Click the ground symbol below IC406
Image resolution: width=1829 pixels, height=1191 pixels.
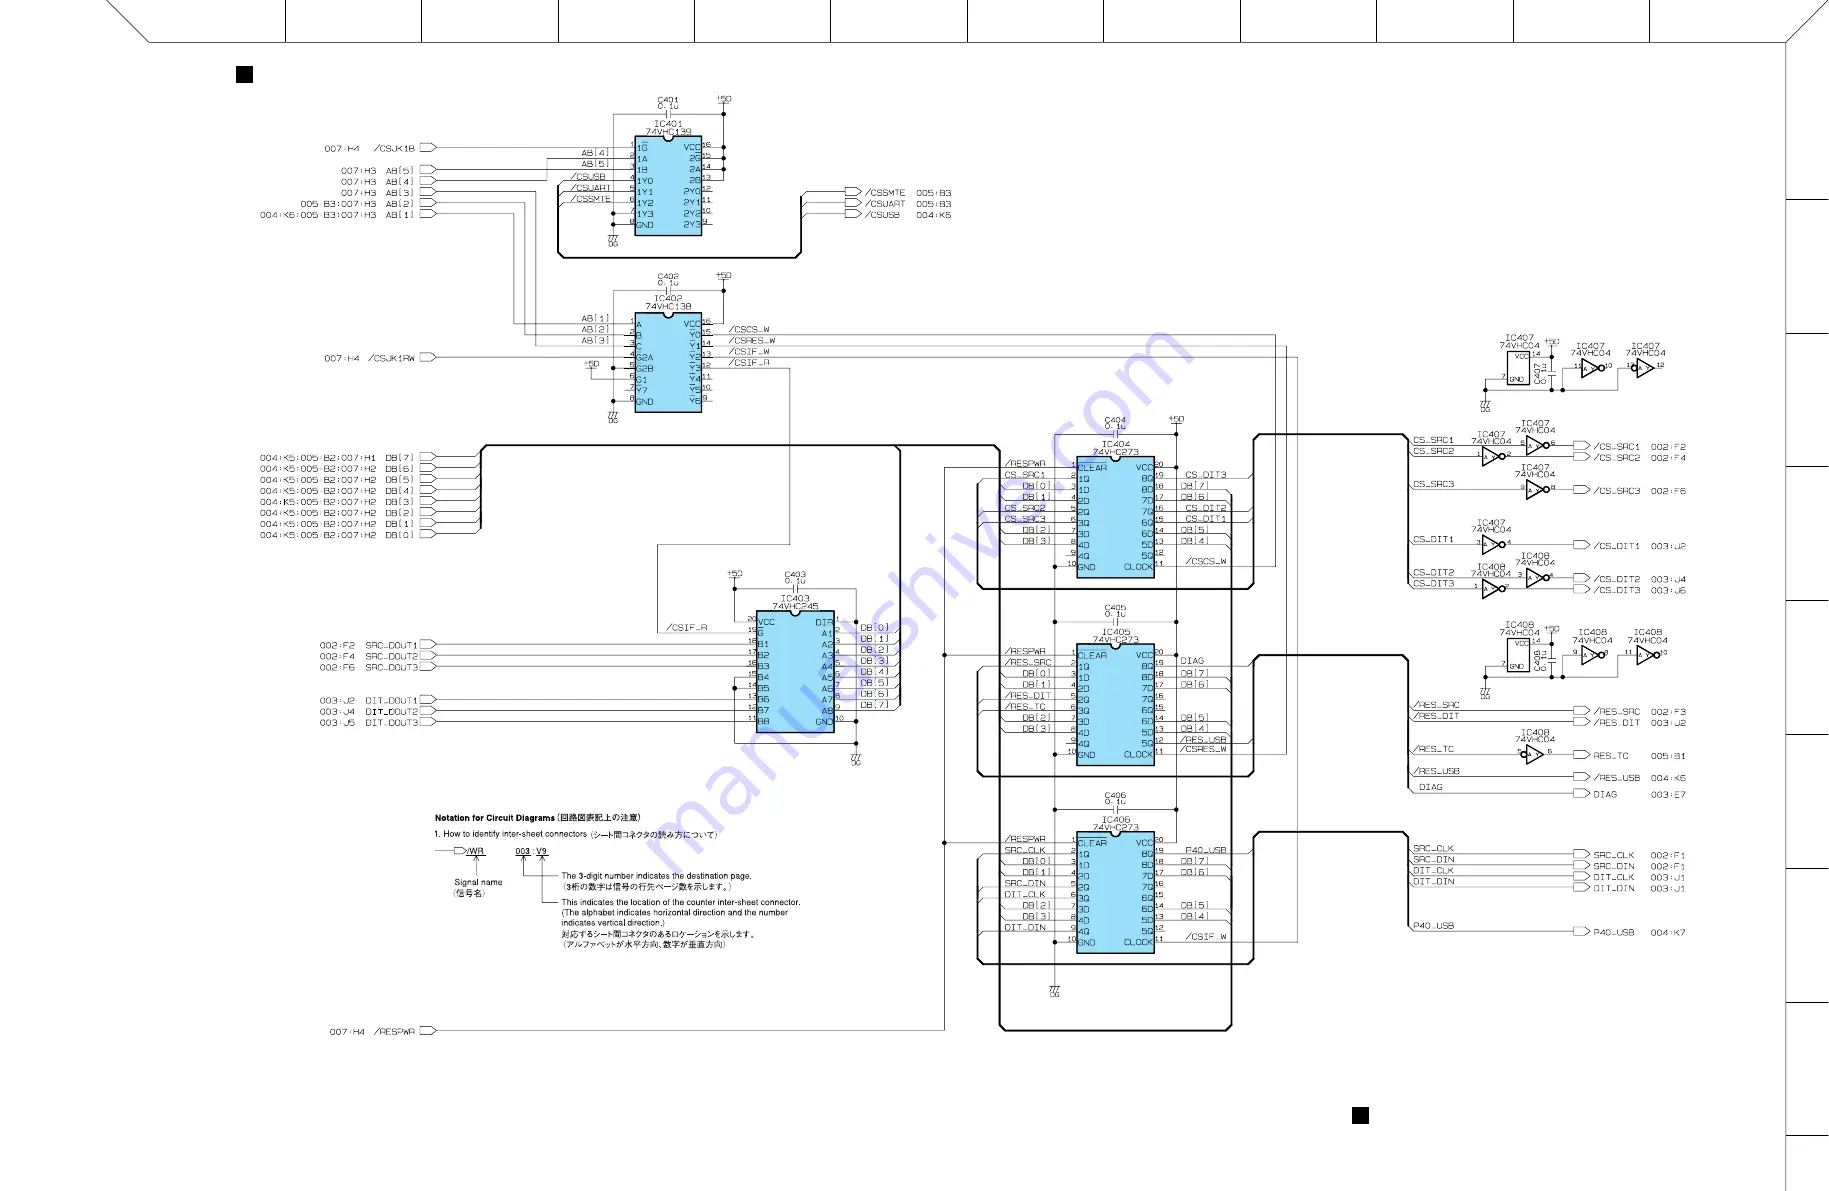1054,990
